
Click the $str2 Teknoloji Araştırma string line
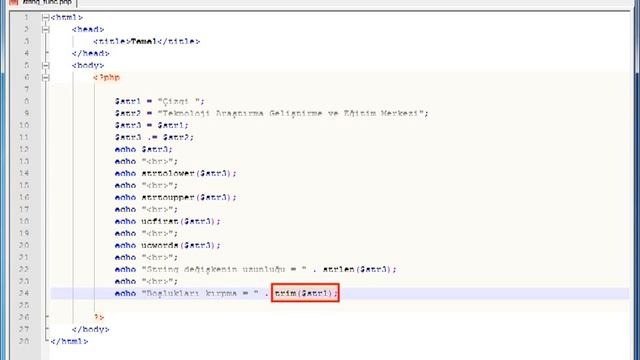click(271, 113)
